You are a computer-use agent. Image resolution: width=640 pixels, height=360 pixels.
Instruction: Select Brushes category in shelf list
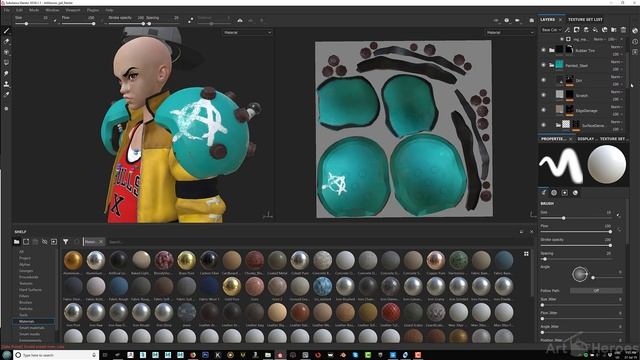tap(25, 302)
